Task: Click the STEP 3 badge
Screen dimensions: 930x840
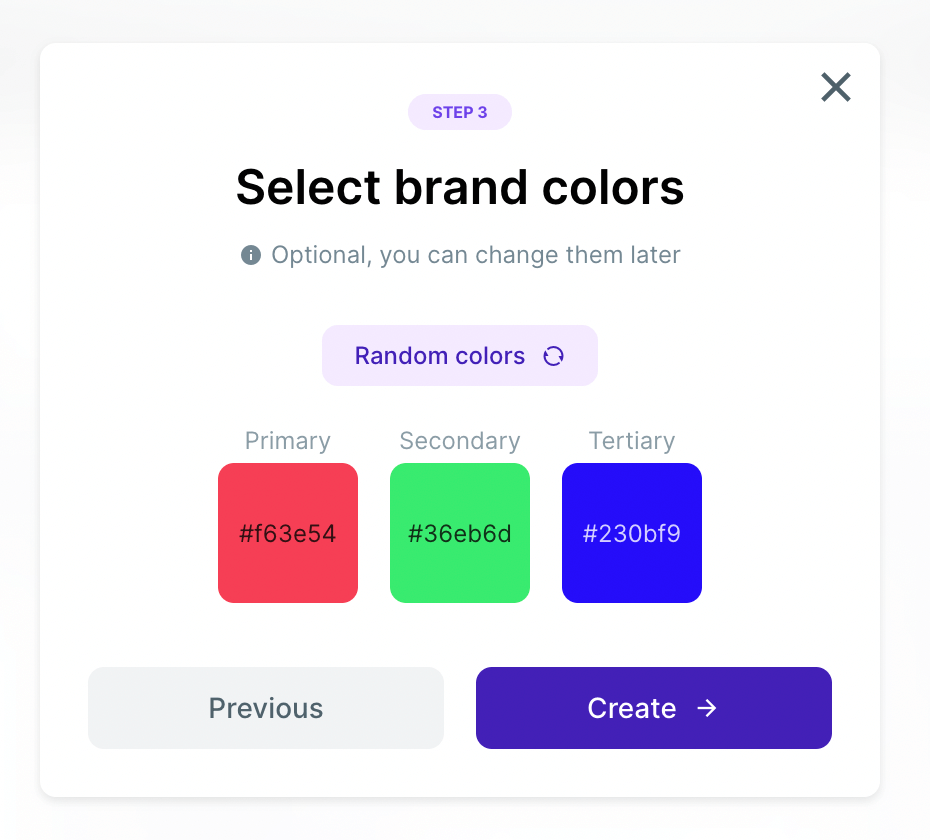Action: [460, 112]
